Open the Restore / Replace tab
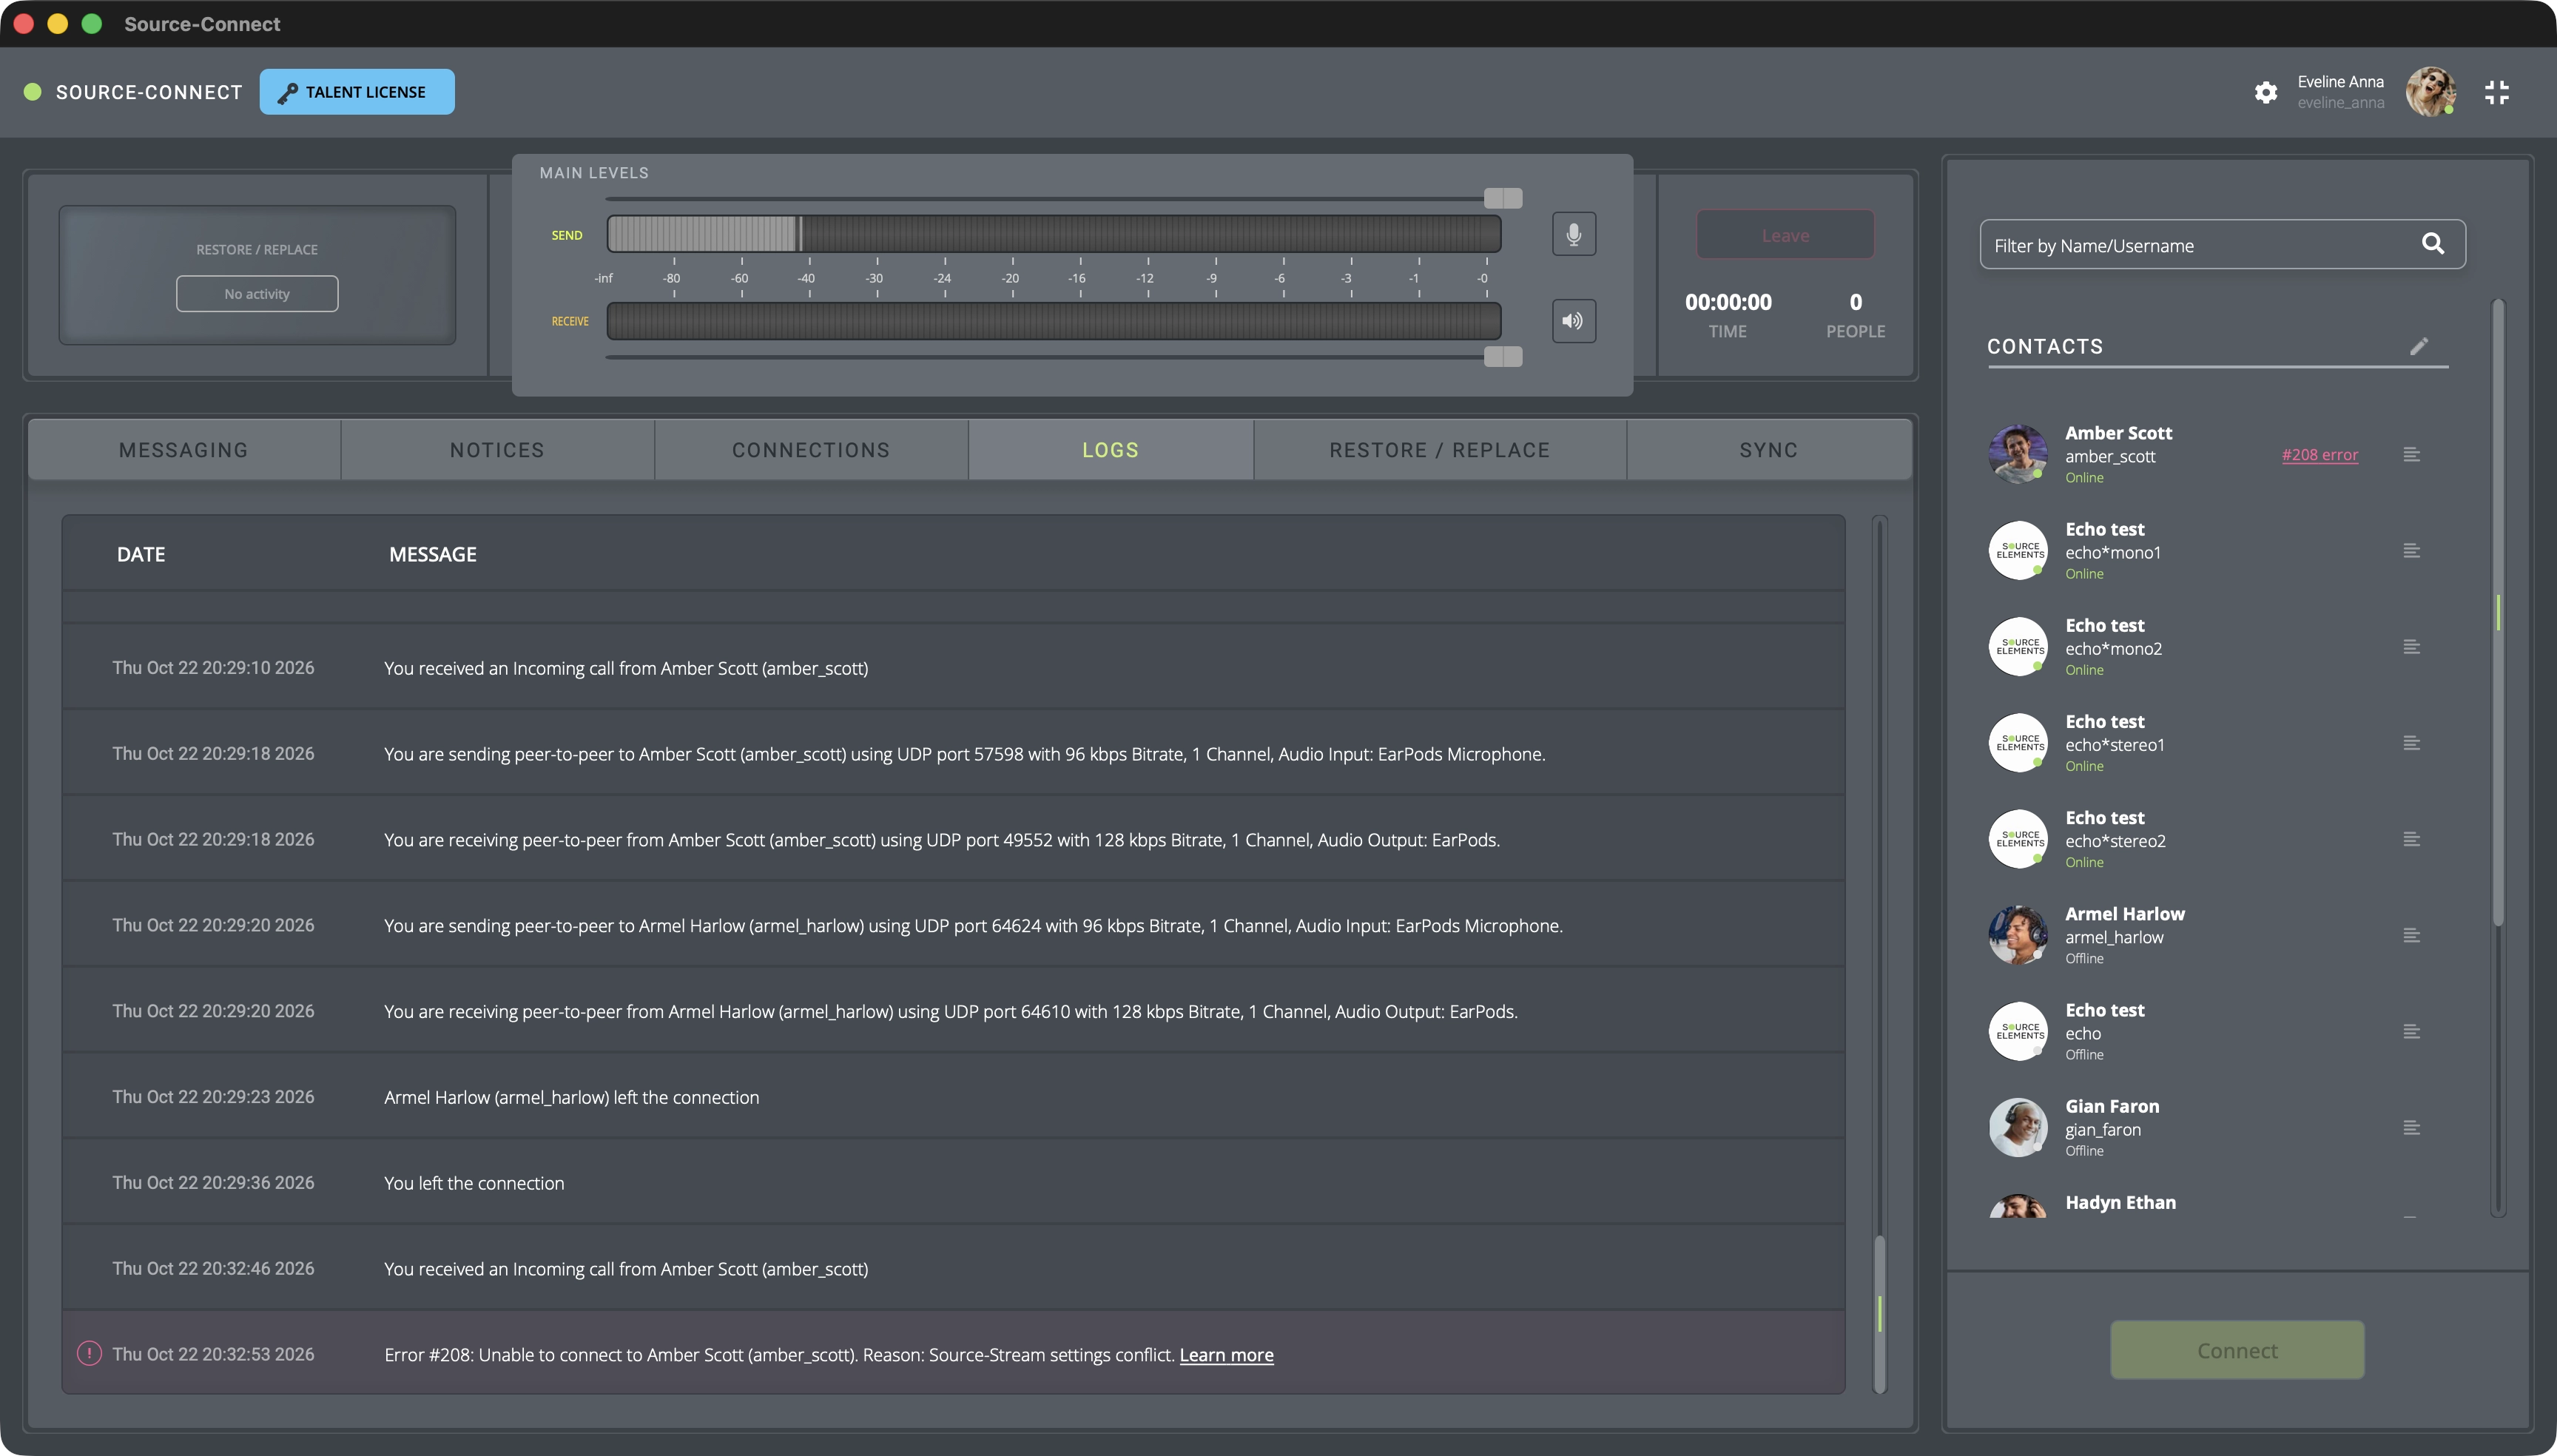 pyautogui.click(x=1439, y=450)
